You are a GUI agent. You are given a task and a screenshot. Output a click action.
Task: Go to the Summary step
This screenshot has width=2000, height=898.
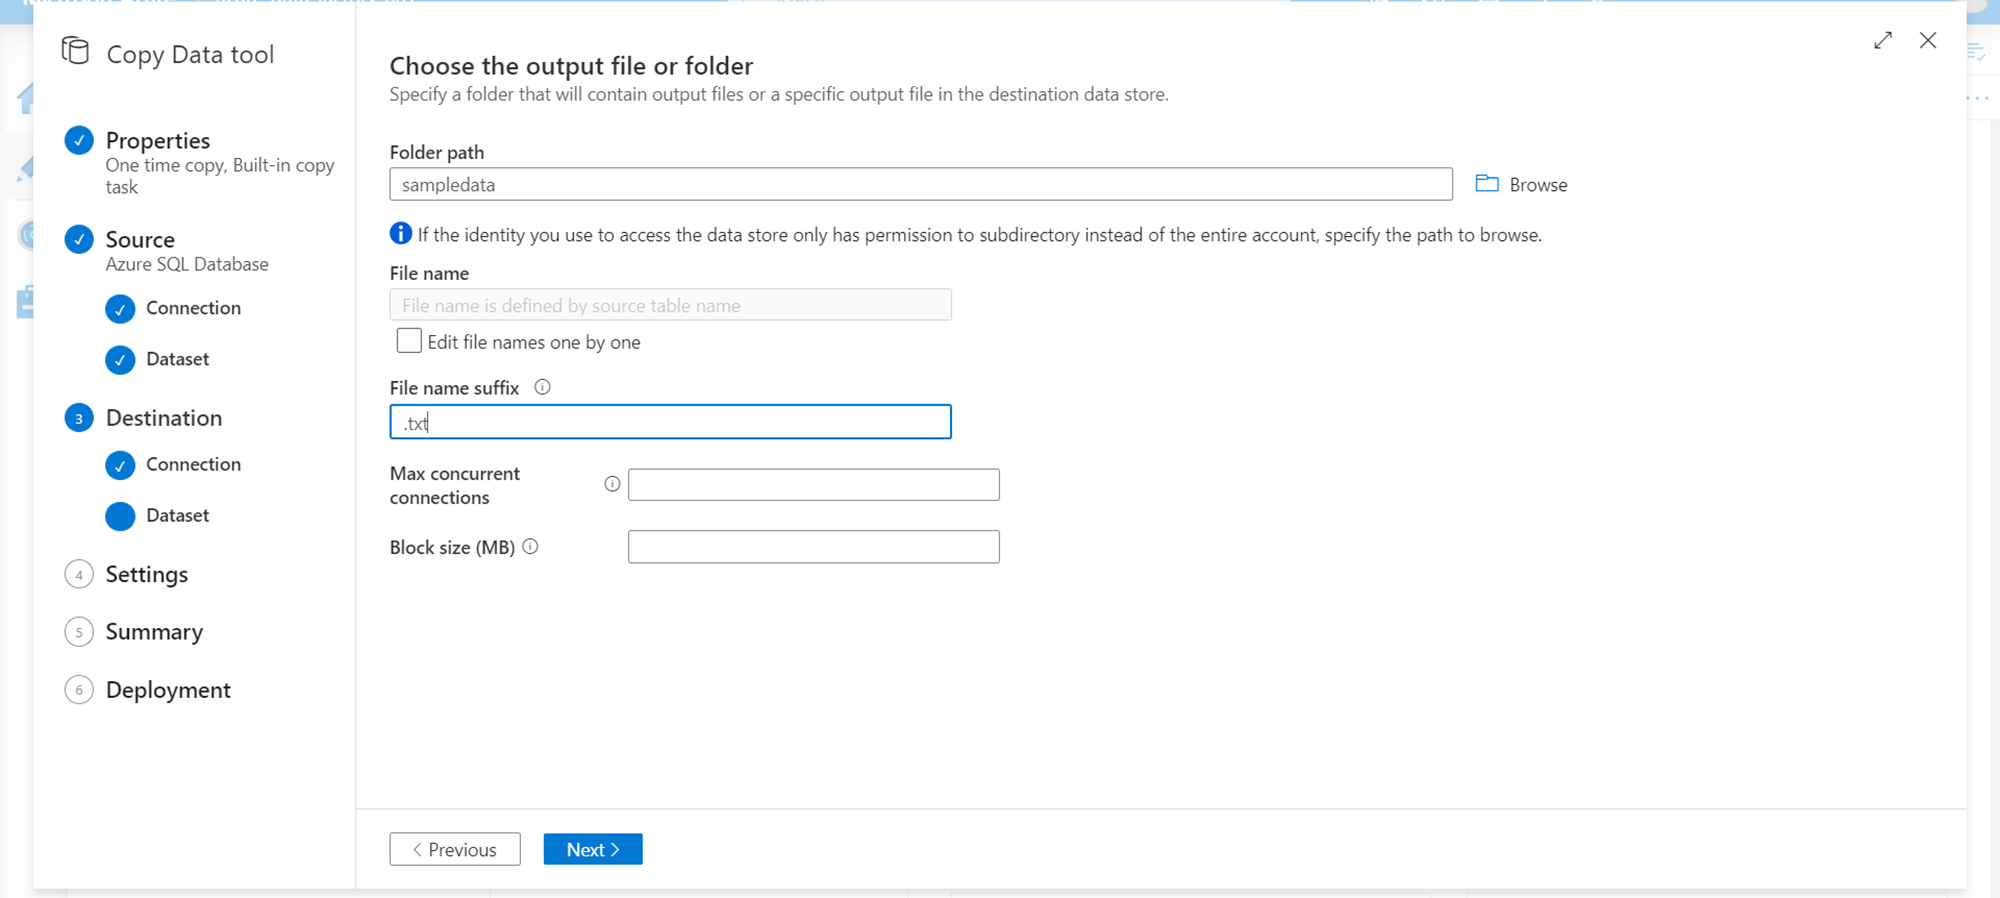[154, 632]
